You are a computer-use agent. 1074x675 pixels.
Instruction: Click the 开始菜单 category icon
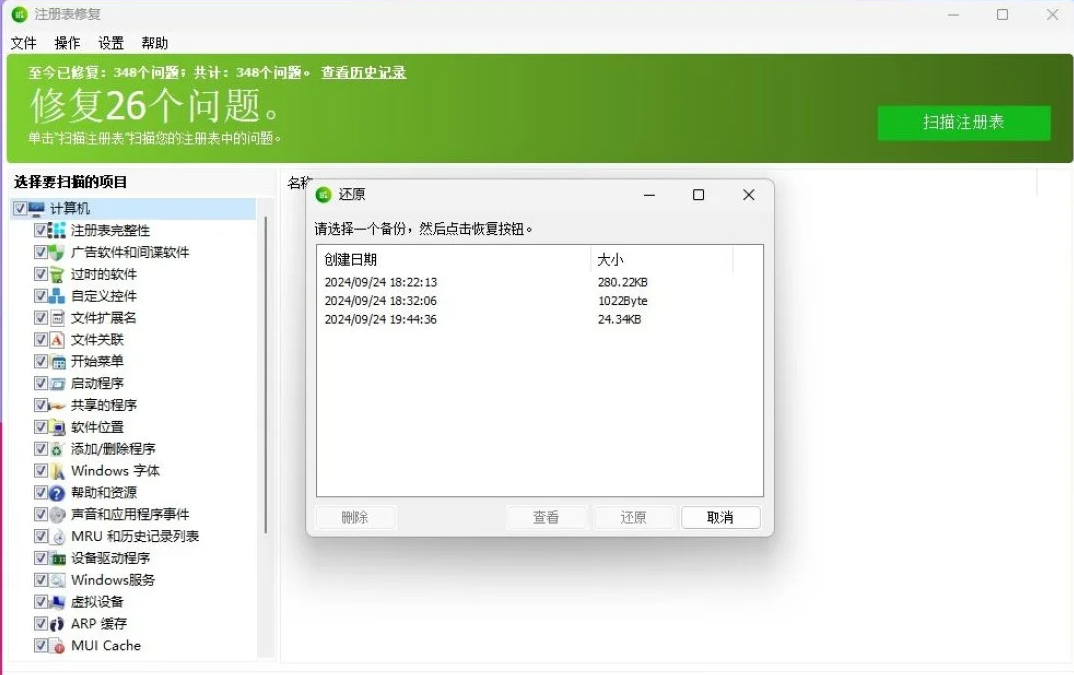point(57,361)
